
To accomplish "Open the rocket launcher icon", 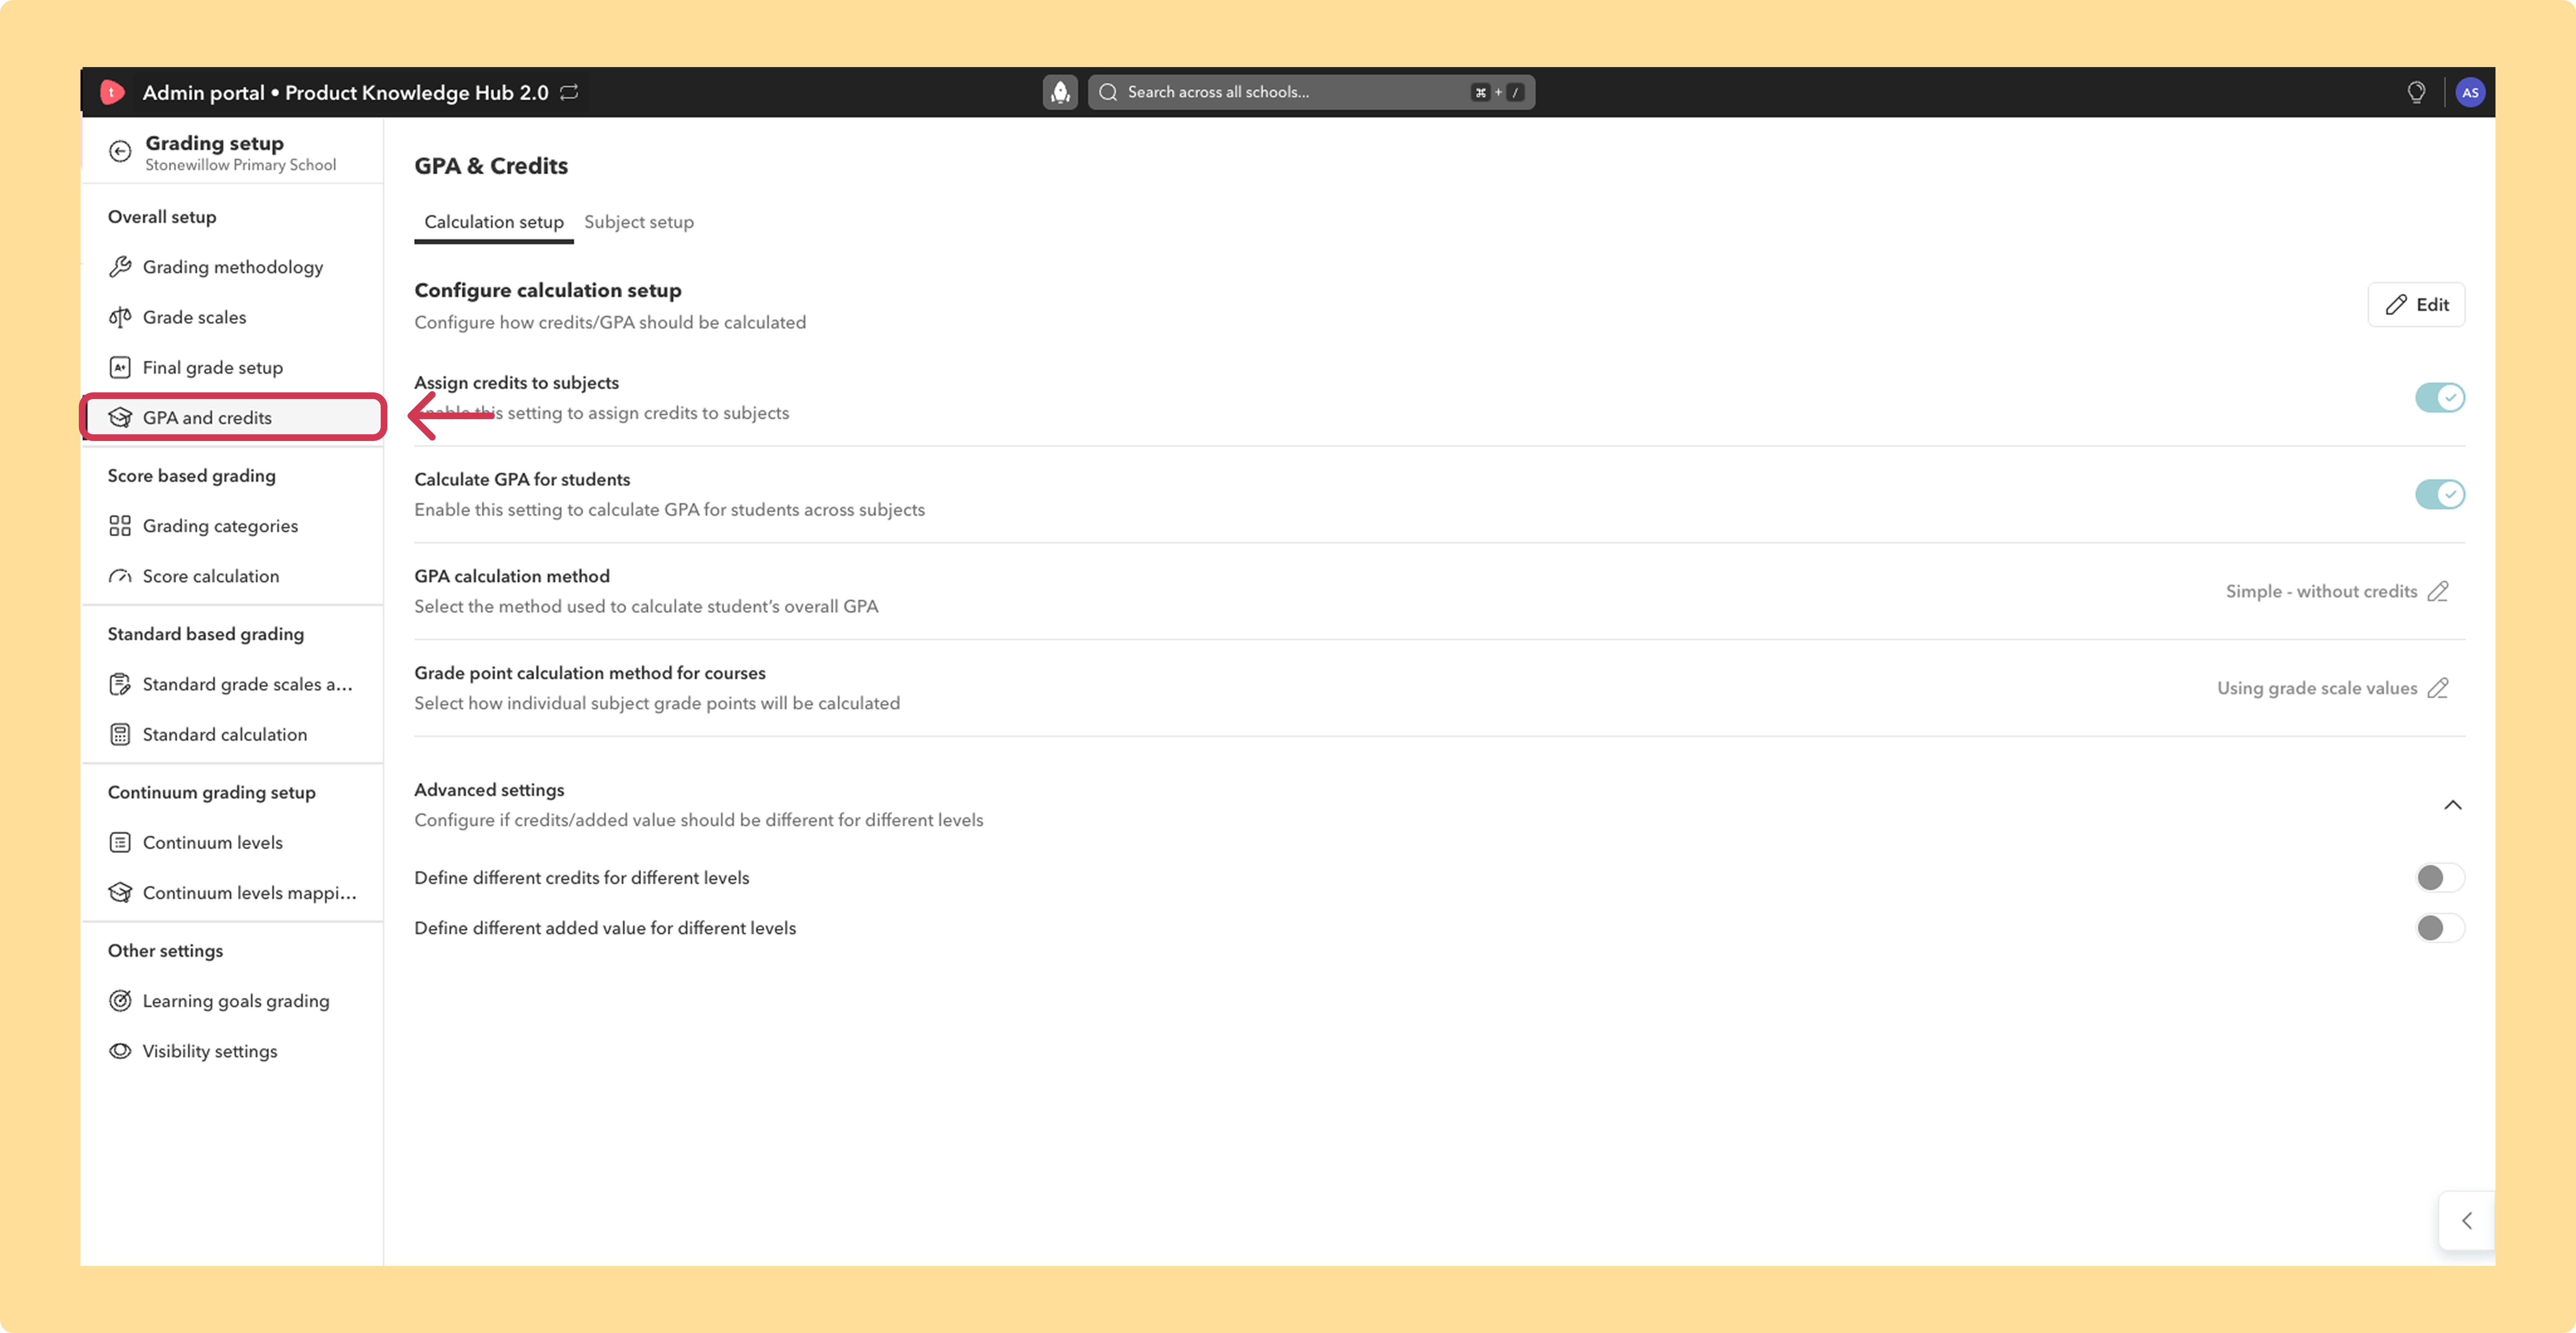I will click(1060, 92).
